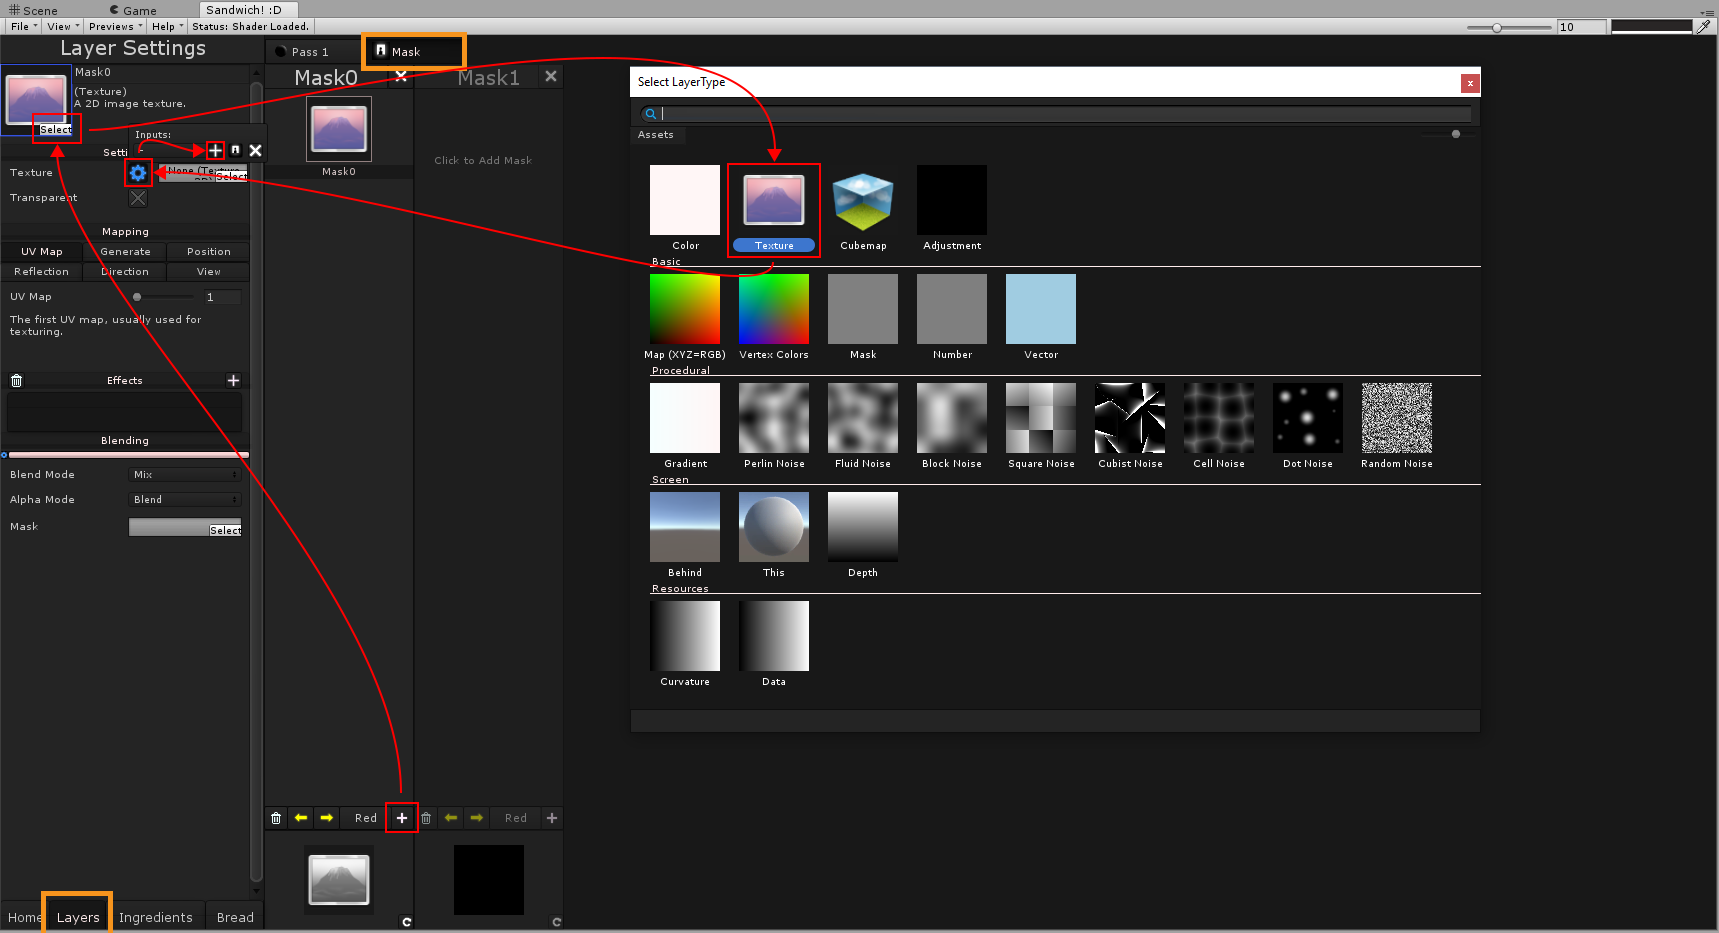Click the texture input gear icon
The width and height of the screenshot is (1719, 933).
138,173
